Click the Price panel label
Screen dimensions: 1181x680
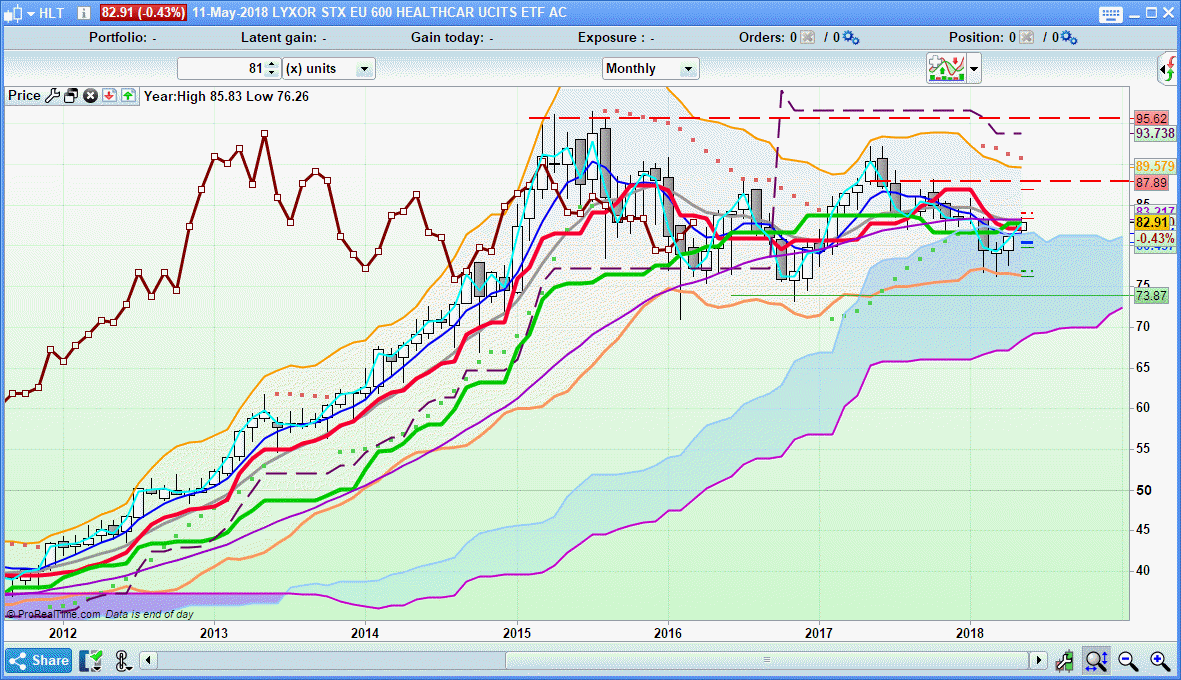coord(24,96)
